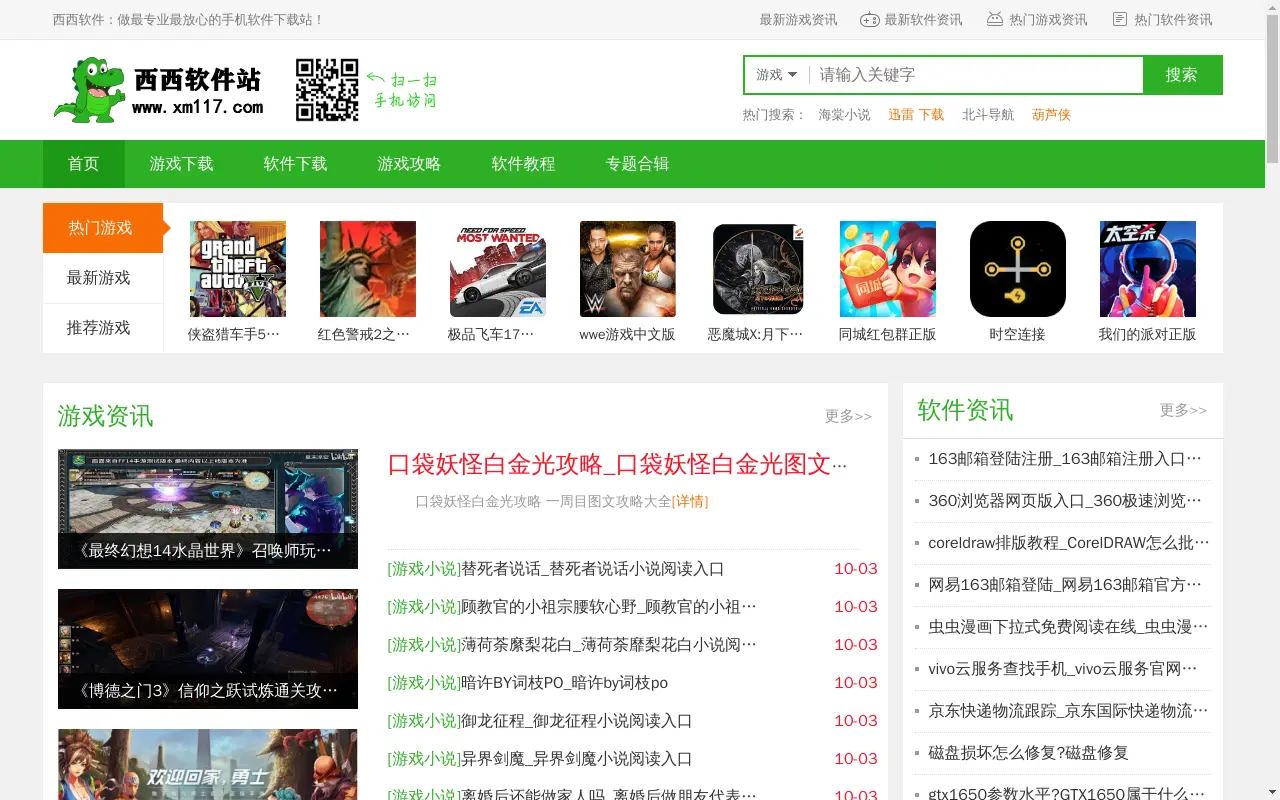Screen dimensions: 1280x800
Task: Switch to the 推荐游戏 side tab
Action: click(x=103, y=328)
